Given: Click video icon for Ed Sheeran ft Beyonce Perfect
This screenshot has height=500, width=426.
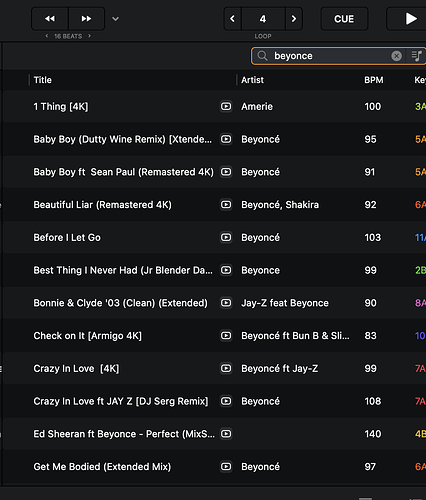Looking at the screenshot, I should [226, 434].
